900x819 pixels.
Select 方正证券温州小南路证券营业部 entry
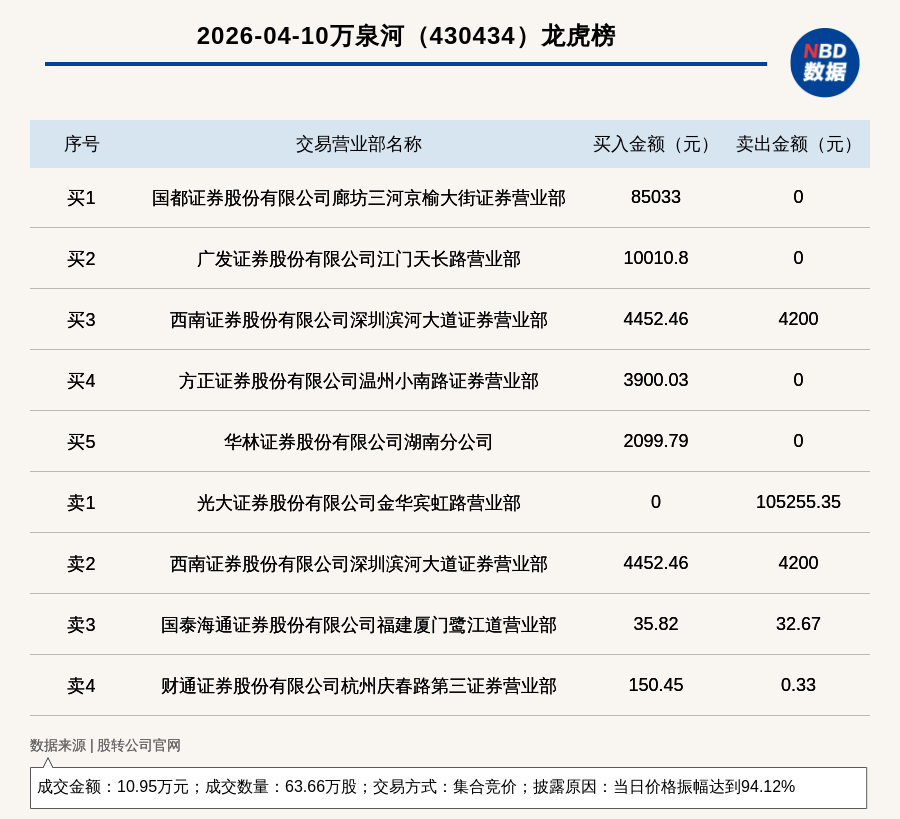(x=358, y=381)
